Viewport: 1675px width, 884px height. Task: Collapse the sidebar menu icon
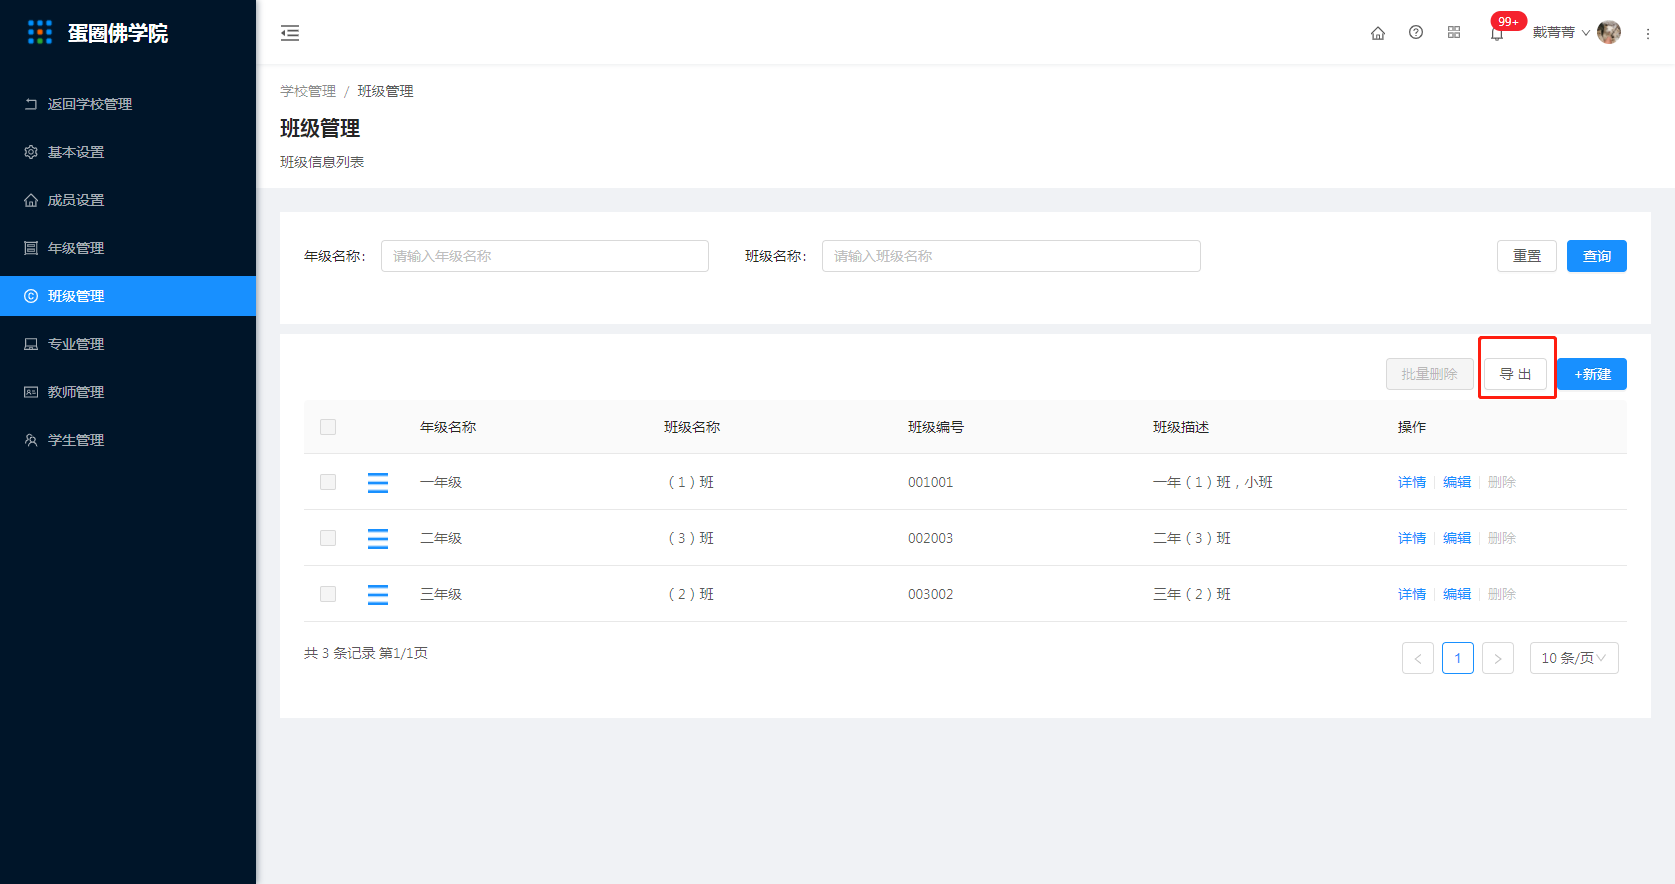click(x=290, y=33)
